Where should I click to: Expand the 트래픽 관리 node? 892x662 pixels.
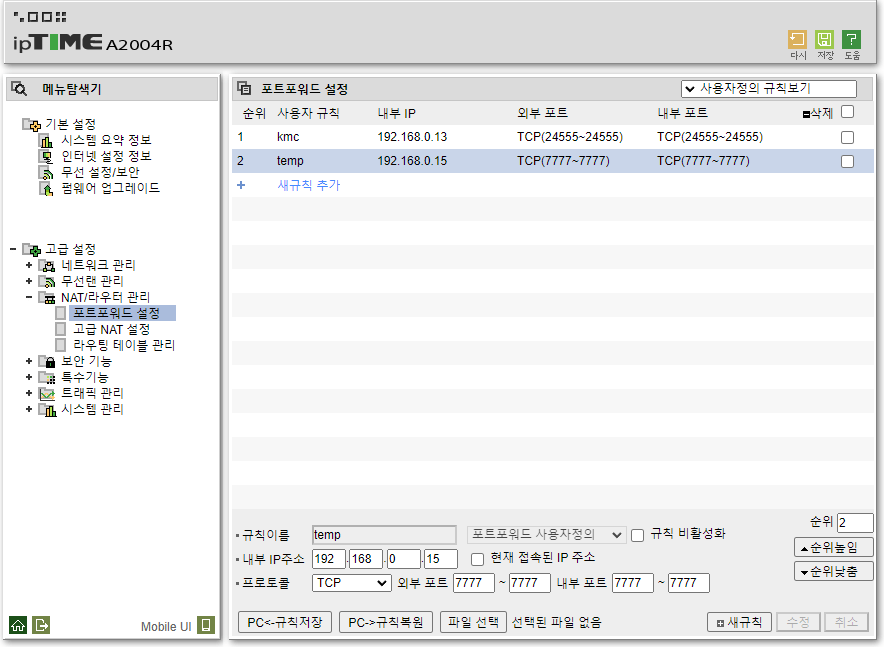pos(29,393)
